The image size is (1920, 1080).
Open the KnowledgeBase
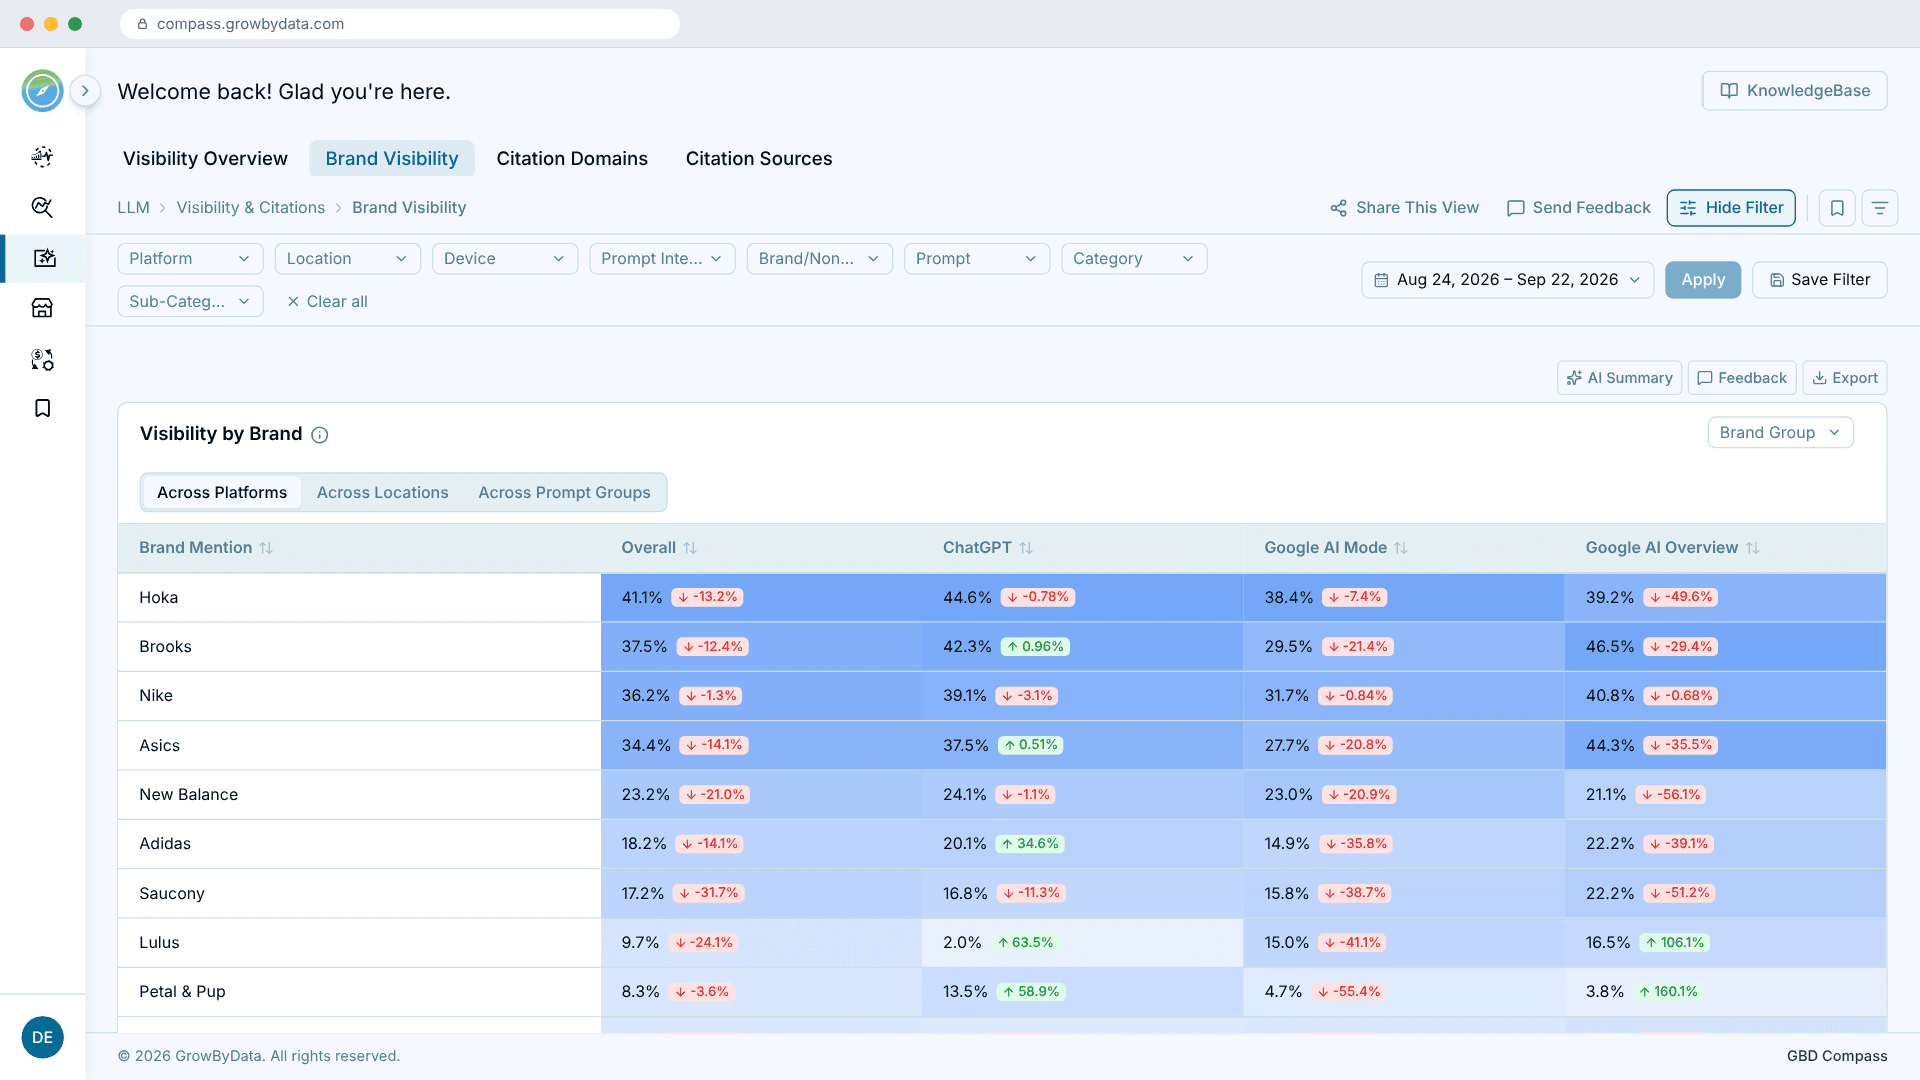click(x=1795, y=91)
